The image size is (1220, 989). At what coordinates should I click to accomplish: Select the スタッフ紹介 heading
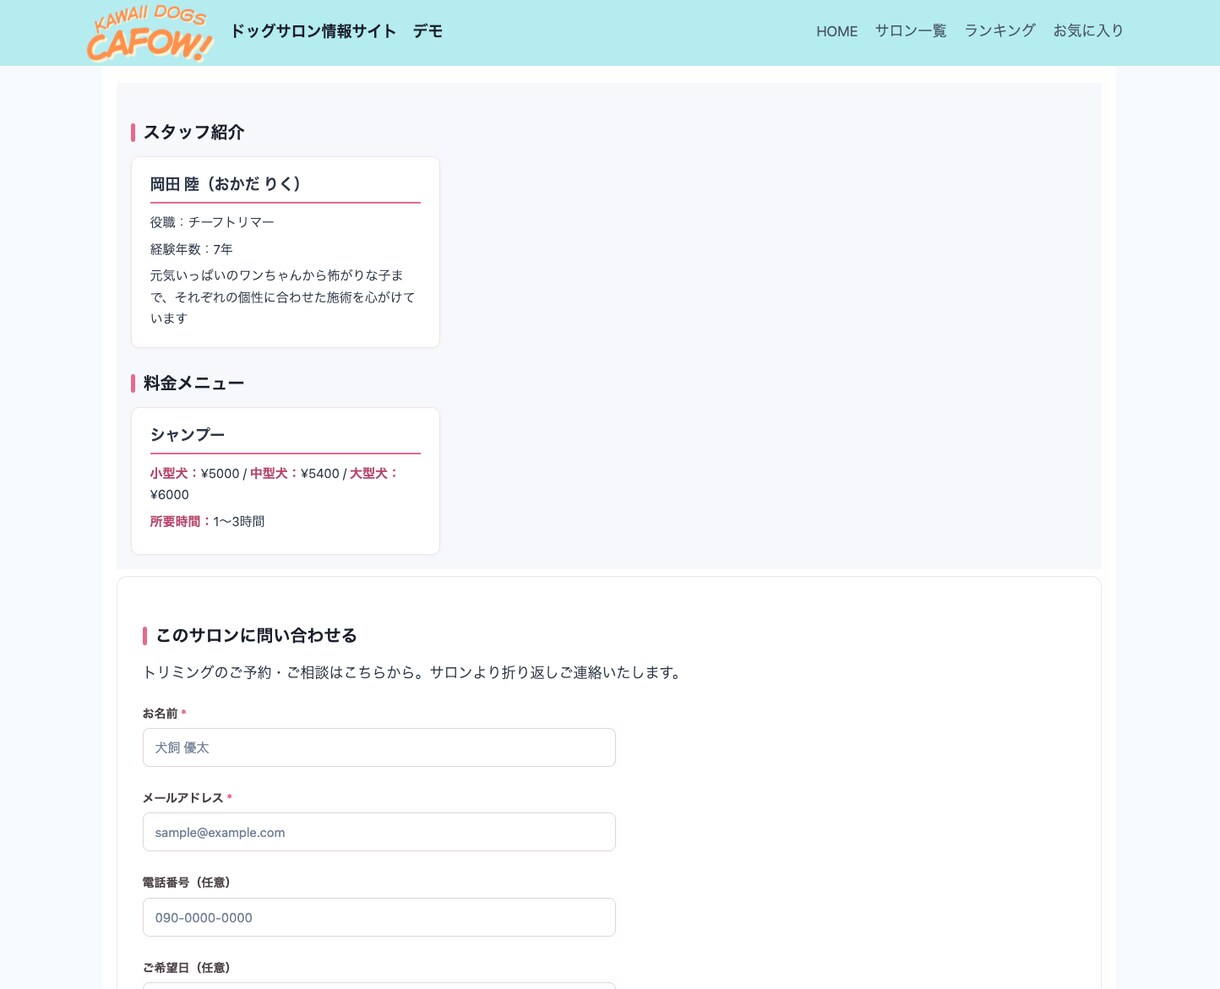[x=193, y=132]
